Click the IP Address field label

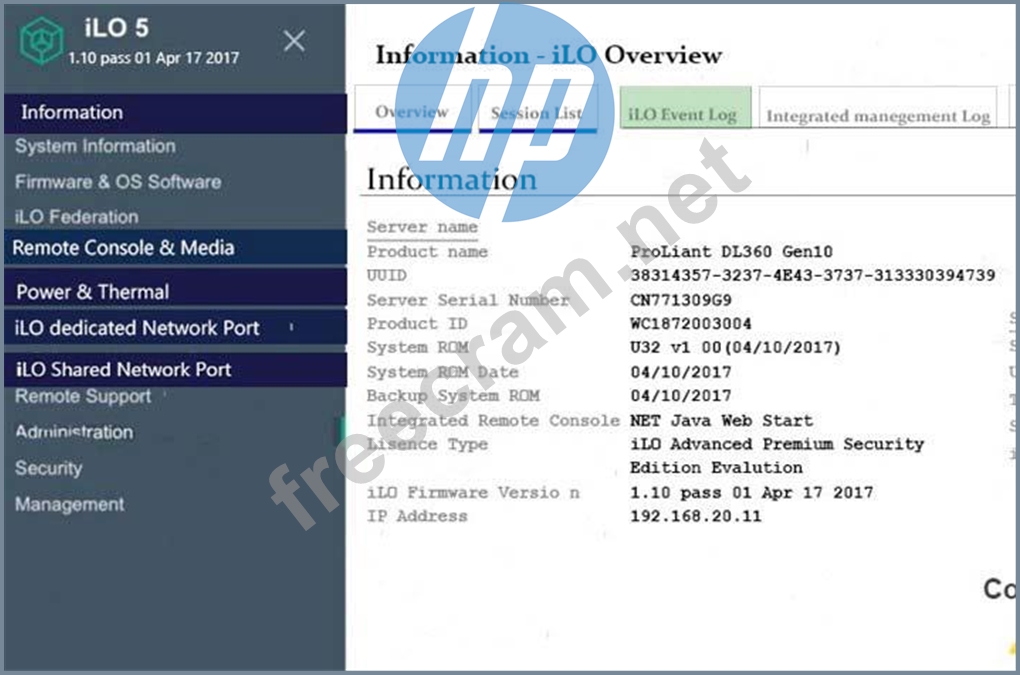(x=417, y=516)
